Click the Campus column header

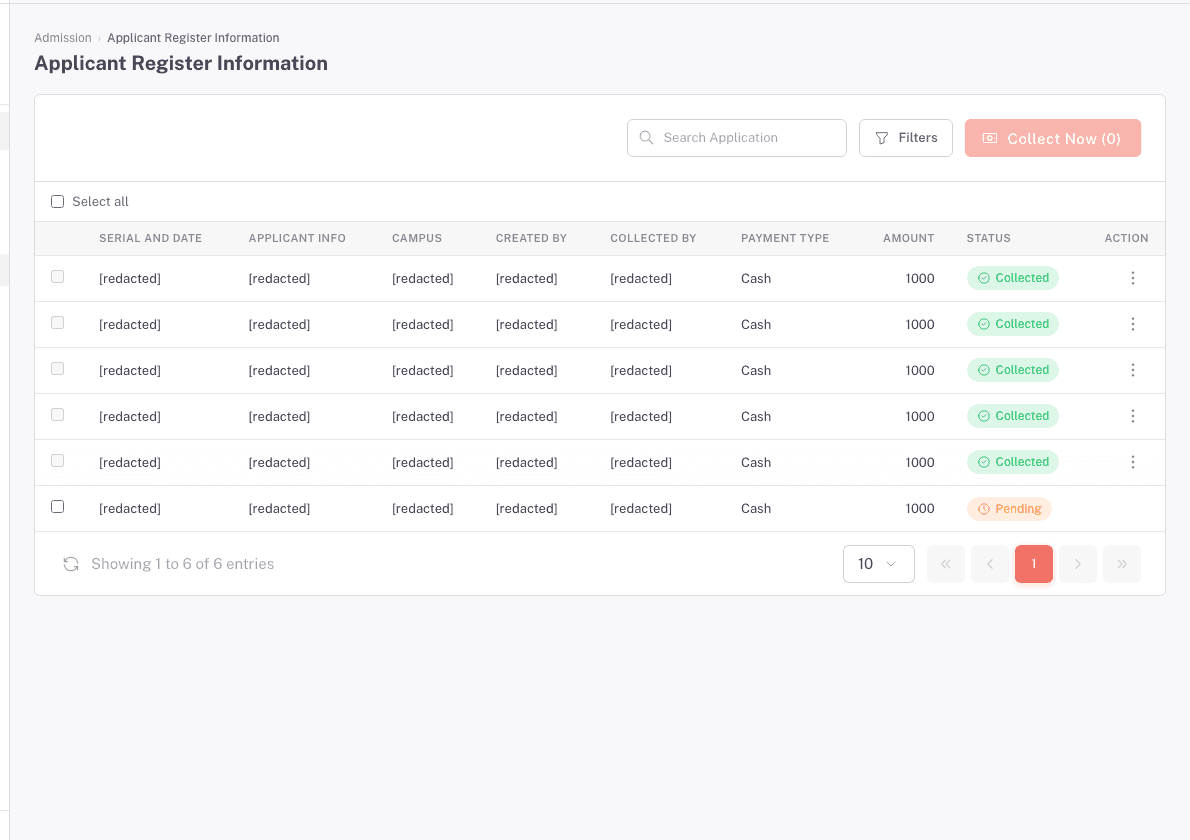[x=417, y=238]
